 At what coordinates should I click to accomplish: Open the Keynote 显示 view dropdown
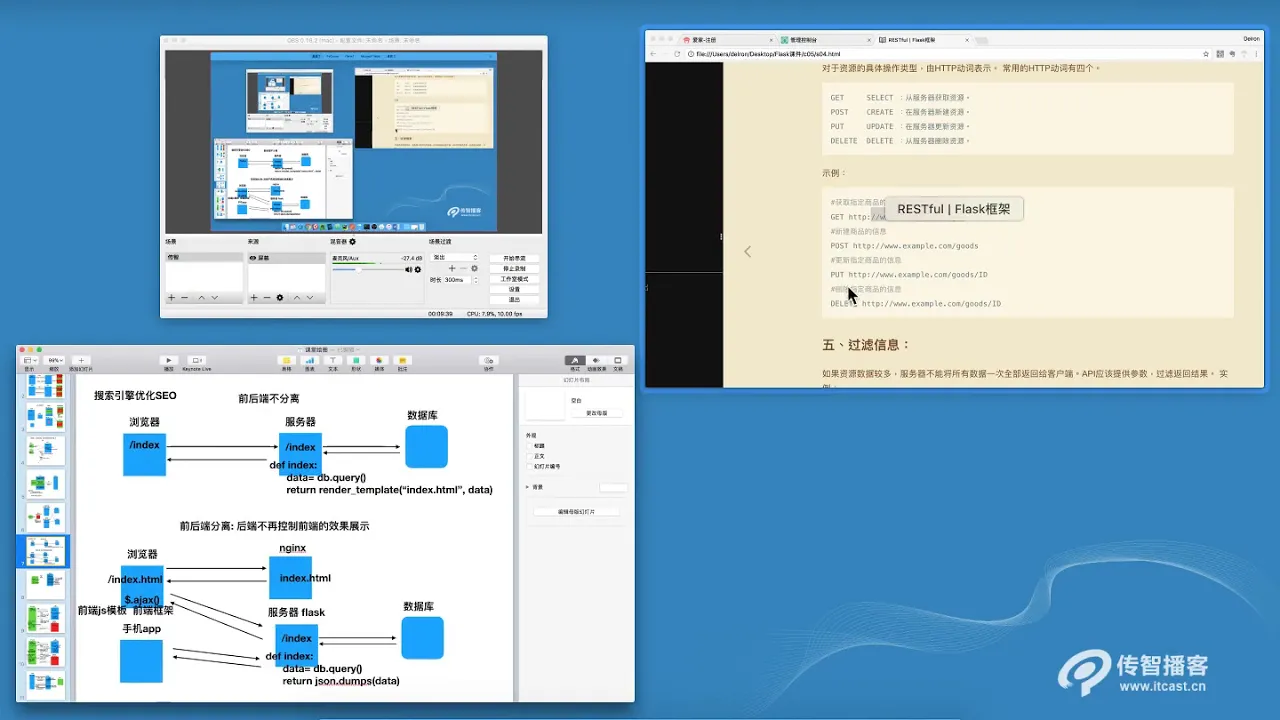28,360
